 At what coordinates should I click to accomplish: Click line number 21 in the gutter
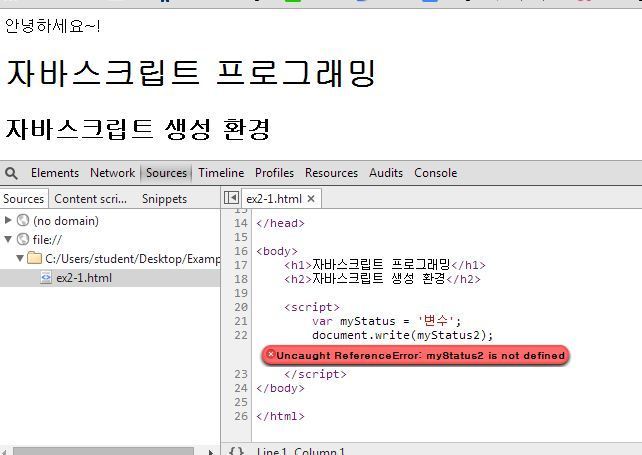[x=241, y=321]
